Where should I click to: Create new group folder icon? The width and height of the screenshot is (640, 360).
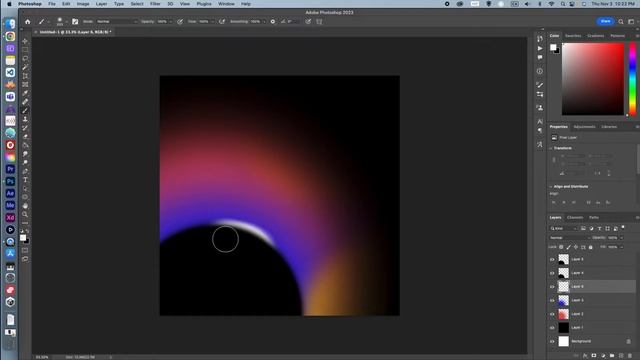[612, 356]
